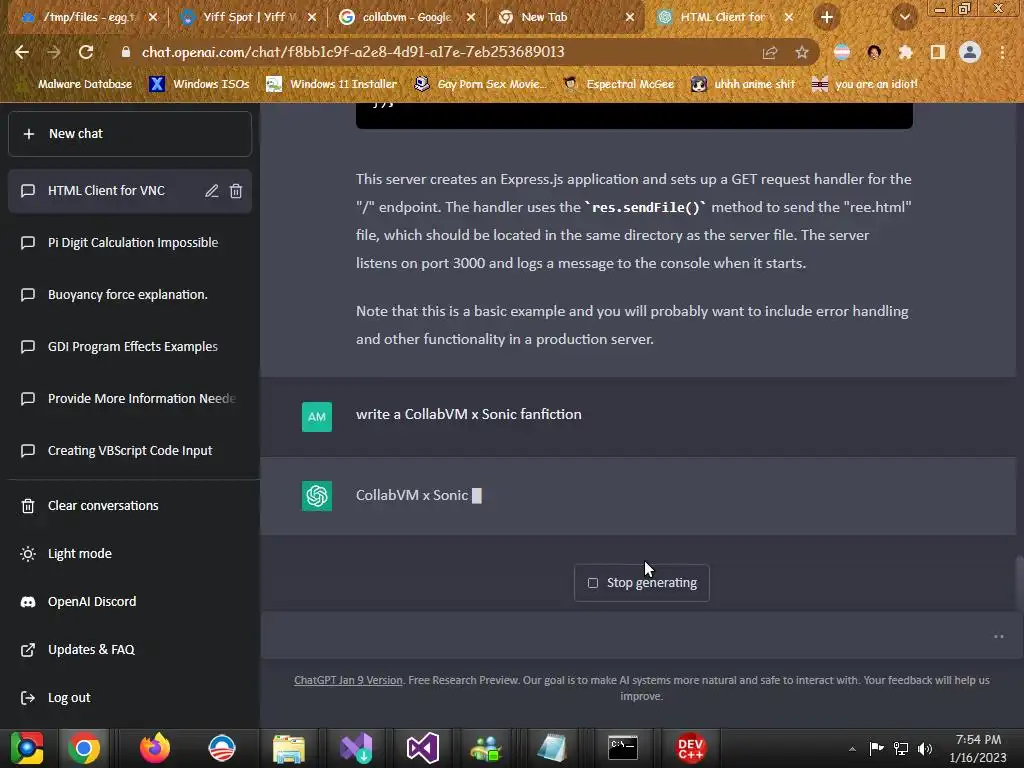
Task: Open Buoyancy force explanation chat
Action: pyautogui.click(x=130, y=295)
